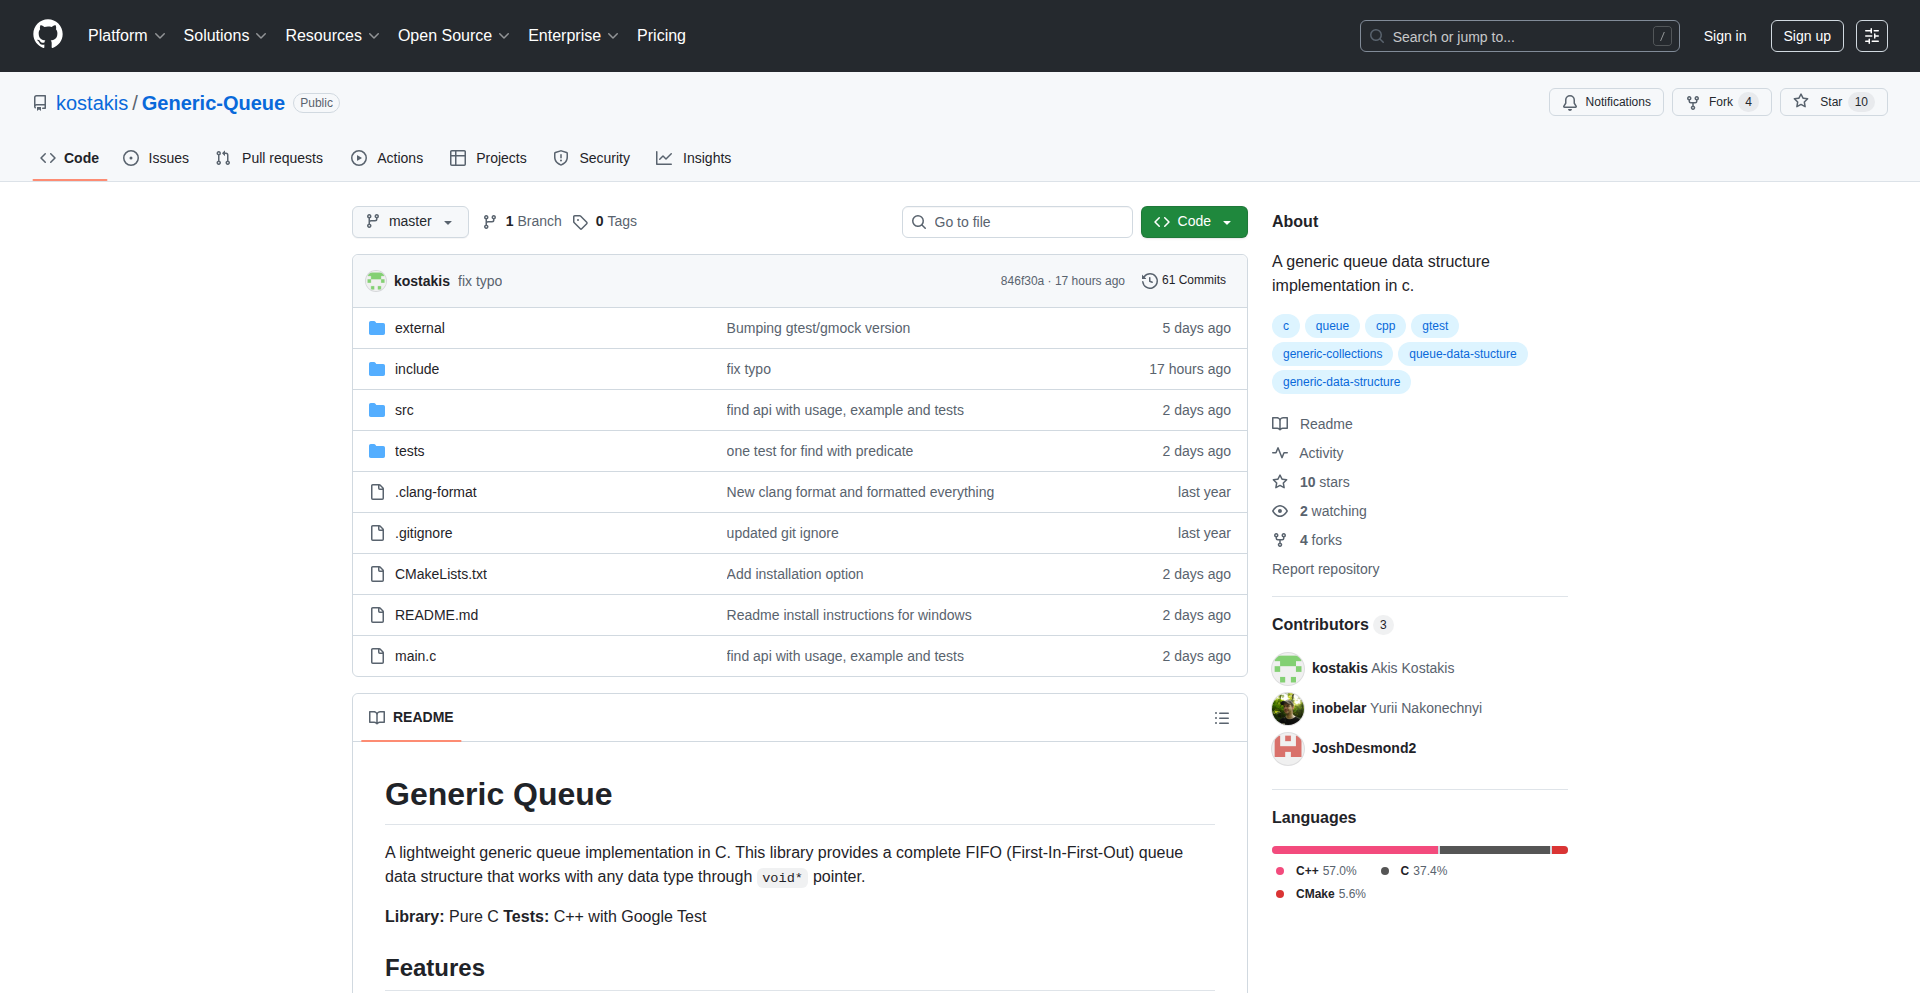Expand the Resources menu
1920x993 pixels.
pos(333,36)
